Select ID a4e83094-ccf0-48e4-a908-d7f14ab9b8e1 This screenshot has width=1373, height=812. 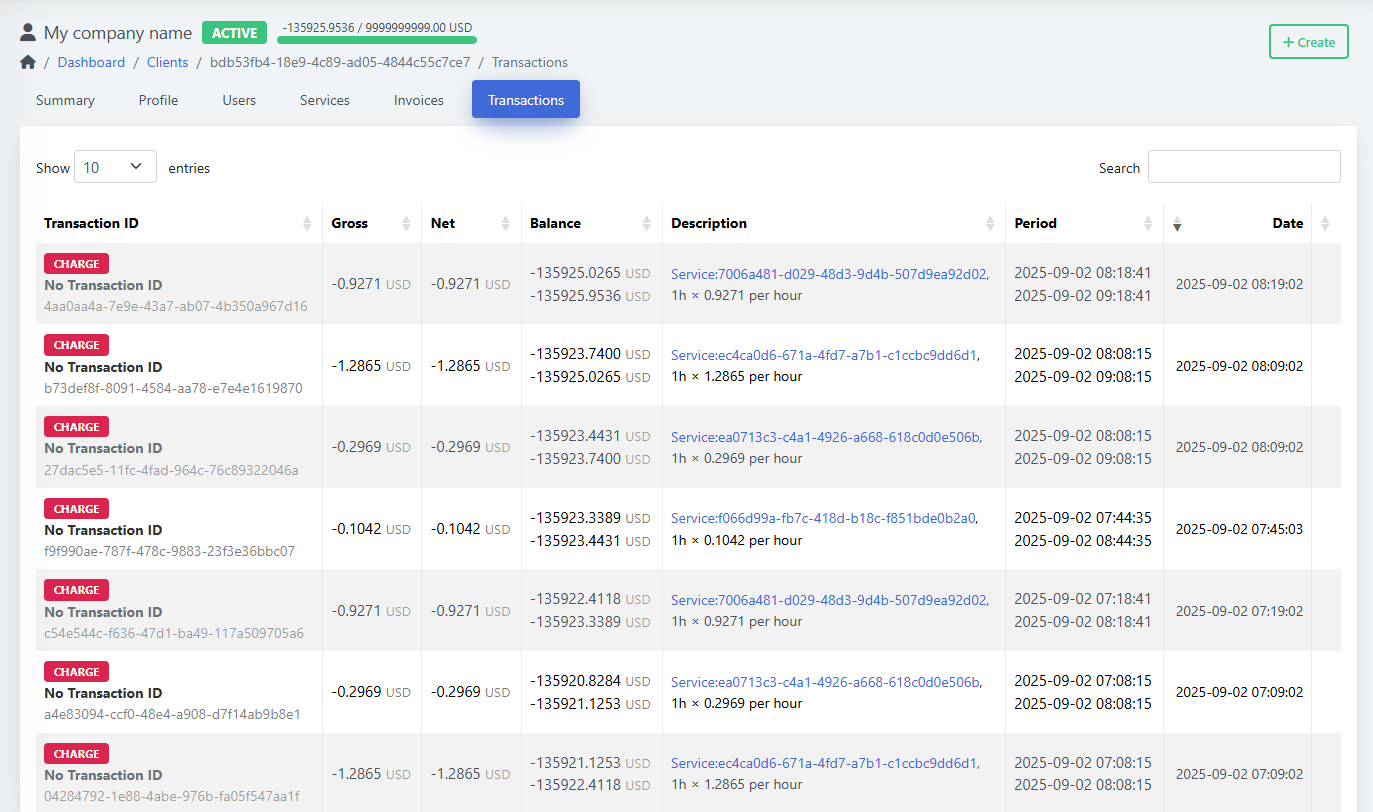172,715
